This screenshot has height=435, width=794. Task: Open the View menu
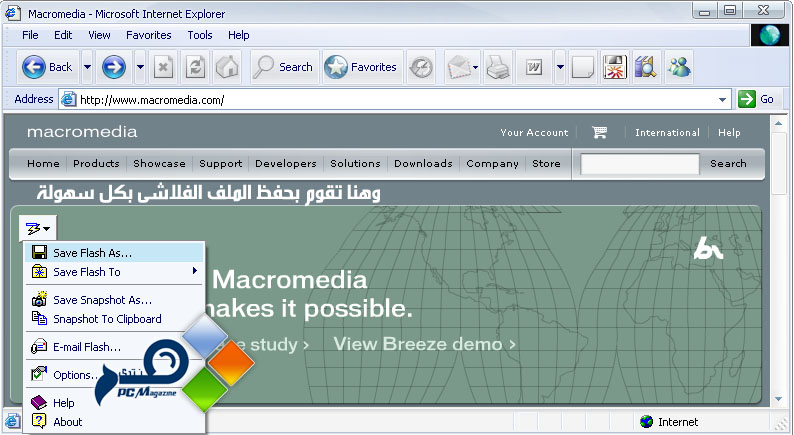(99, 35)
